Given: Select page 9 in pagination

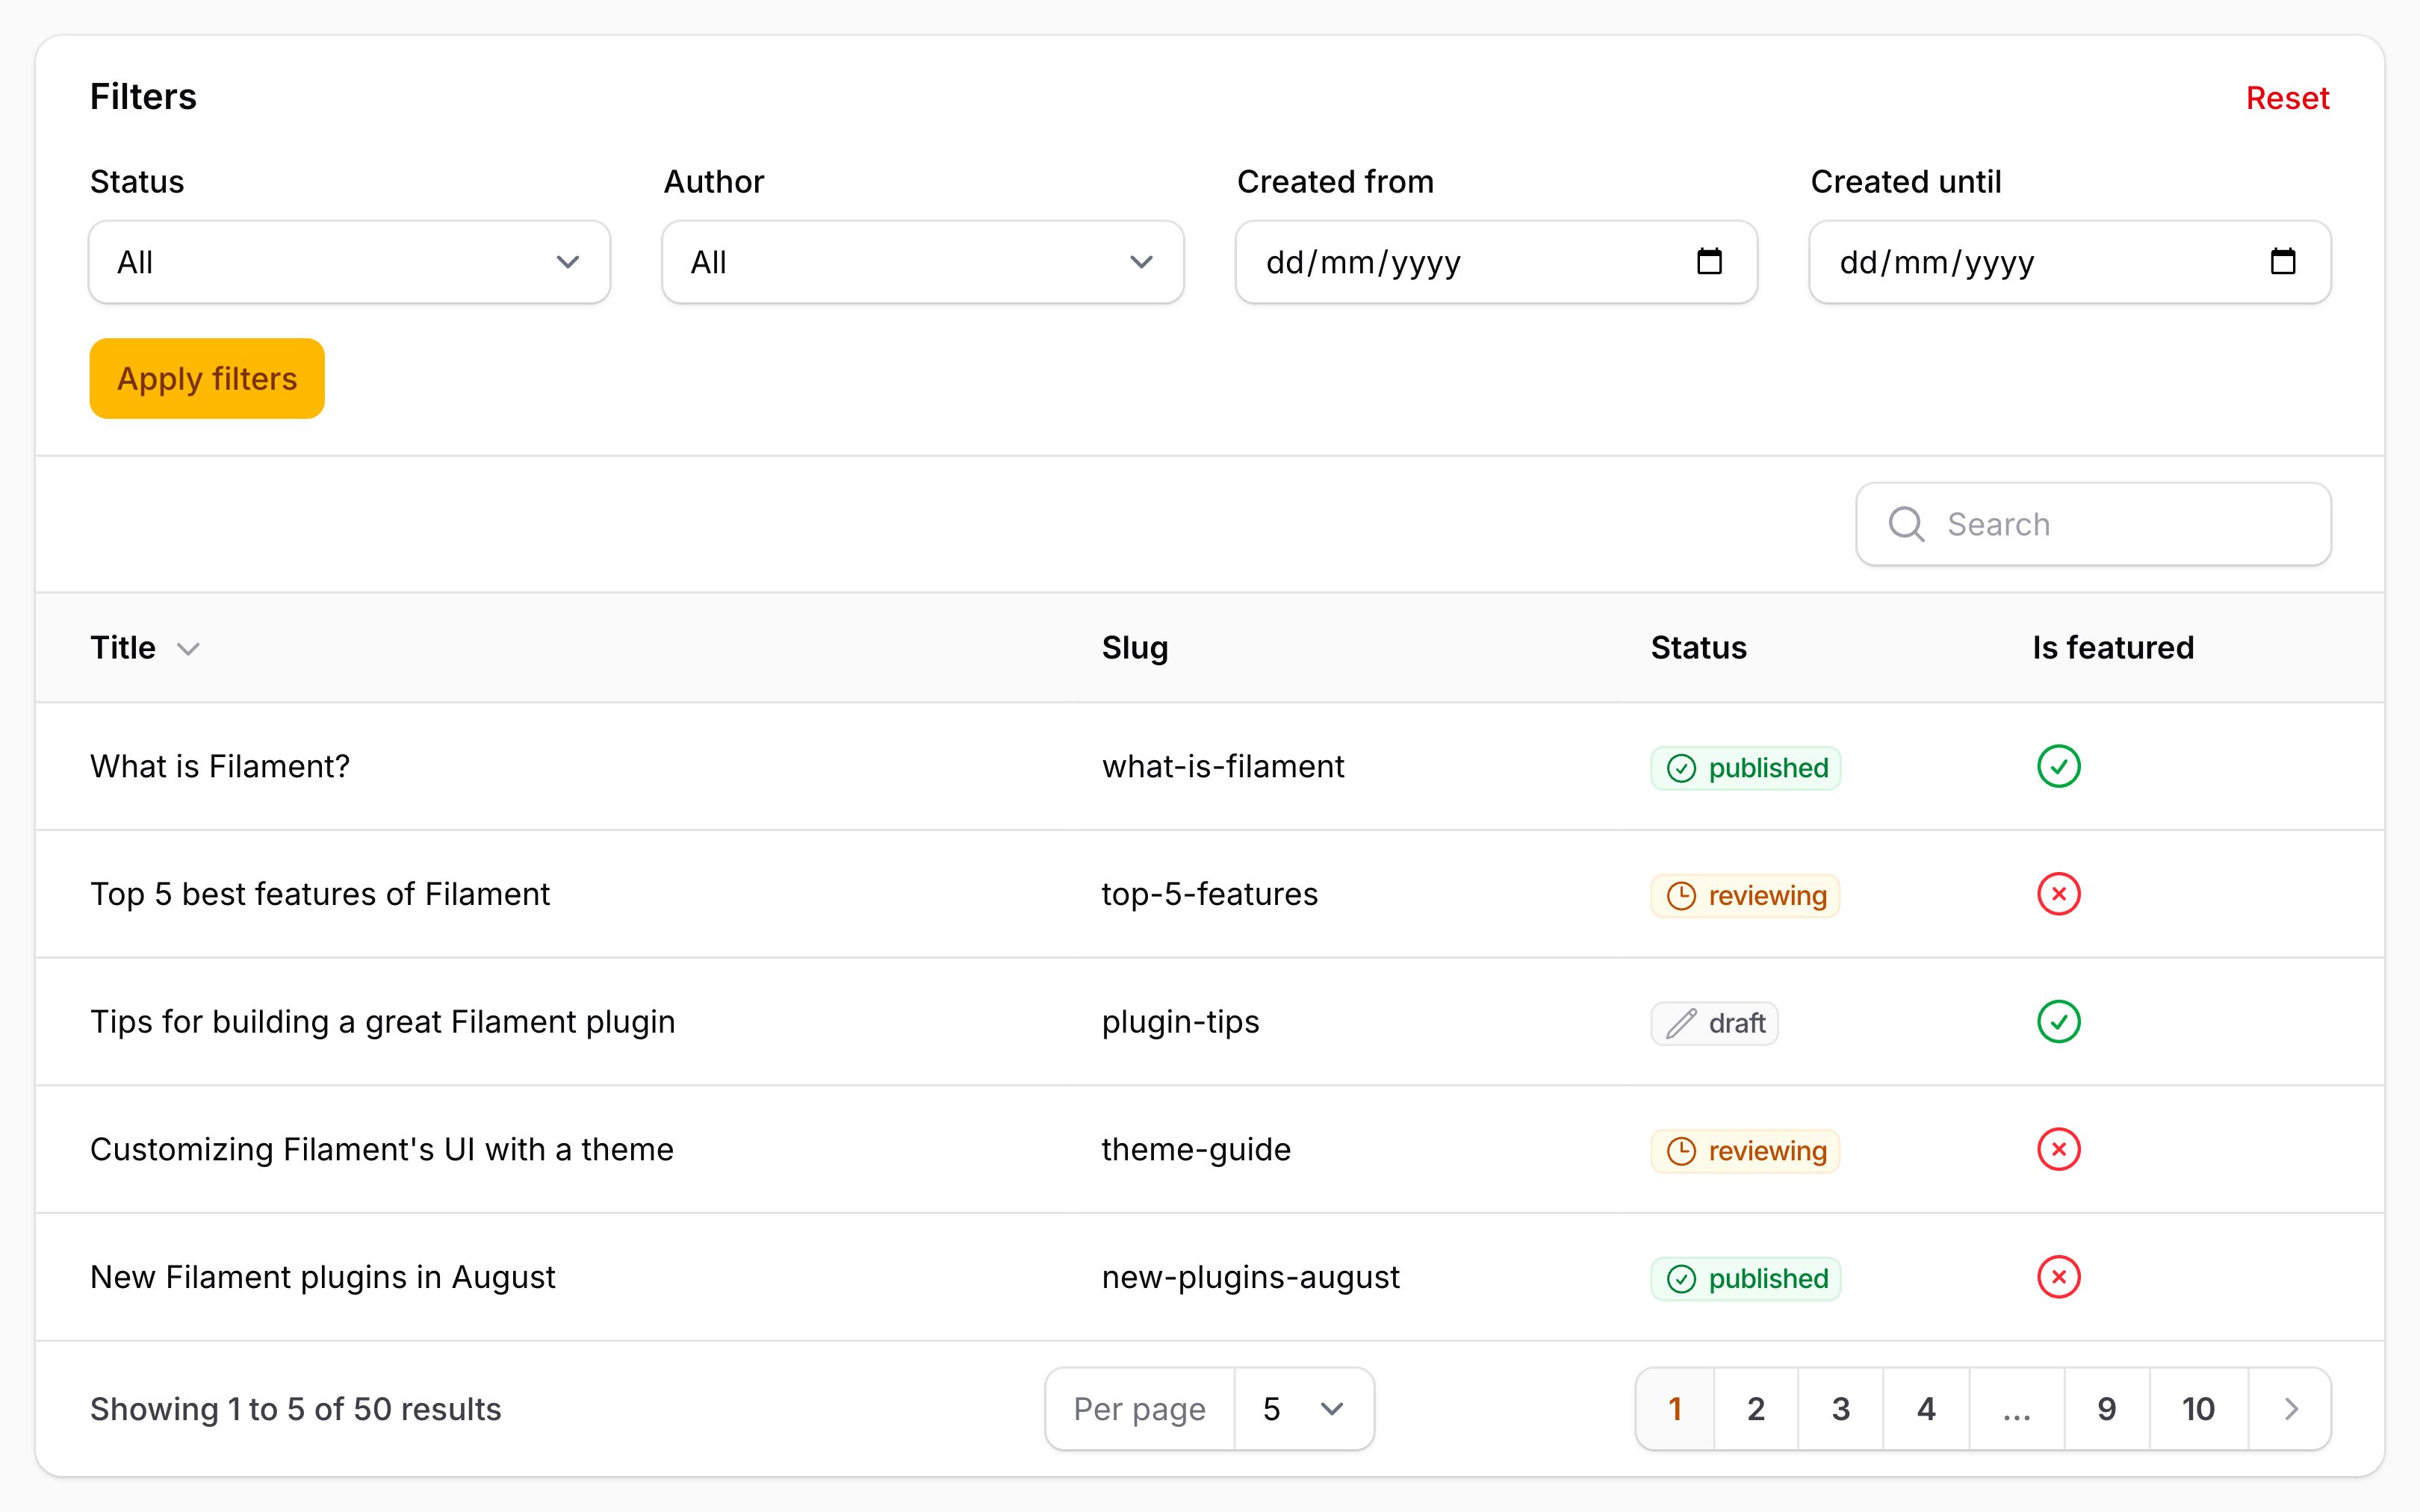Looking at the screenshot, I should coord(2107,1409).
